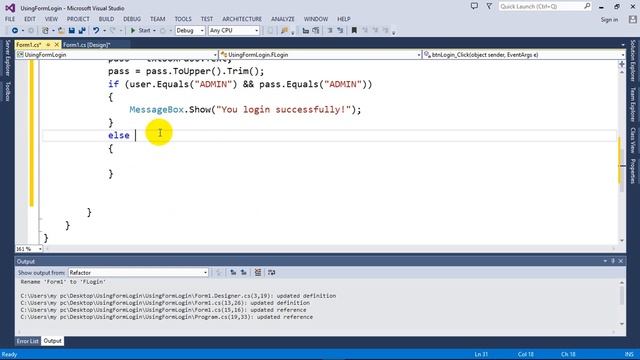Viewport: 640px width, 360px height.
Task: Open the Class View side tab
Action: pos(633,140)
